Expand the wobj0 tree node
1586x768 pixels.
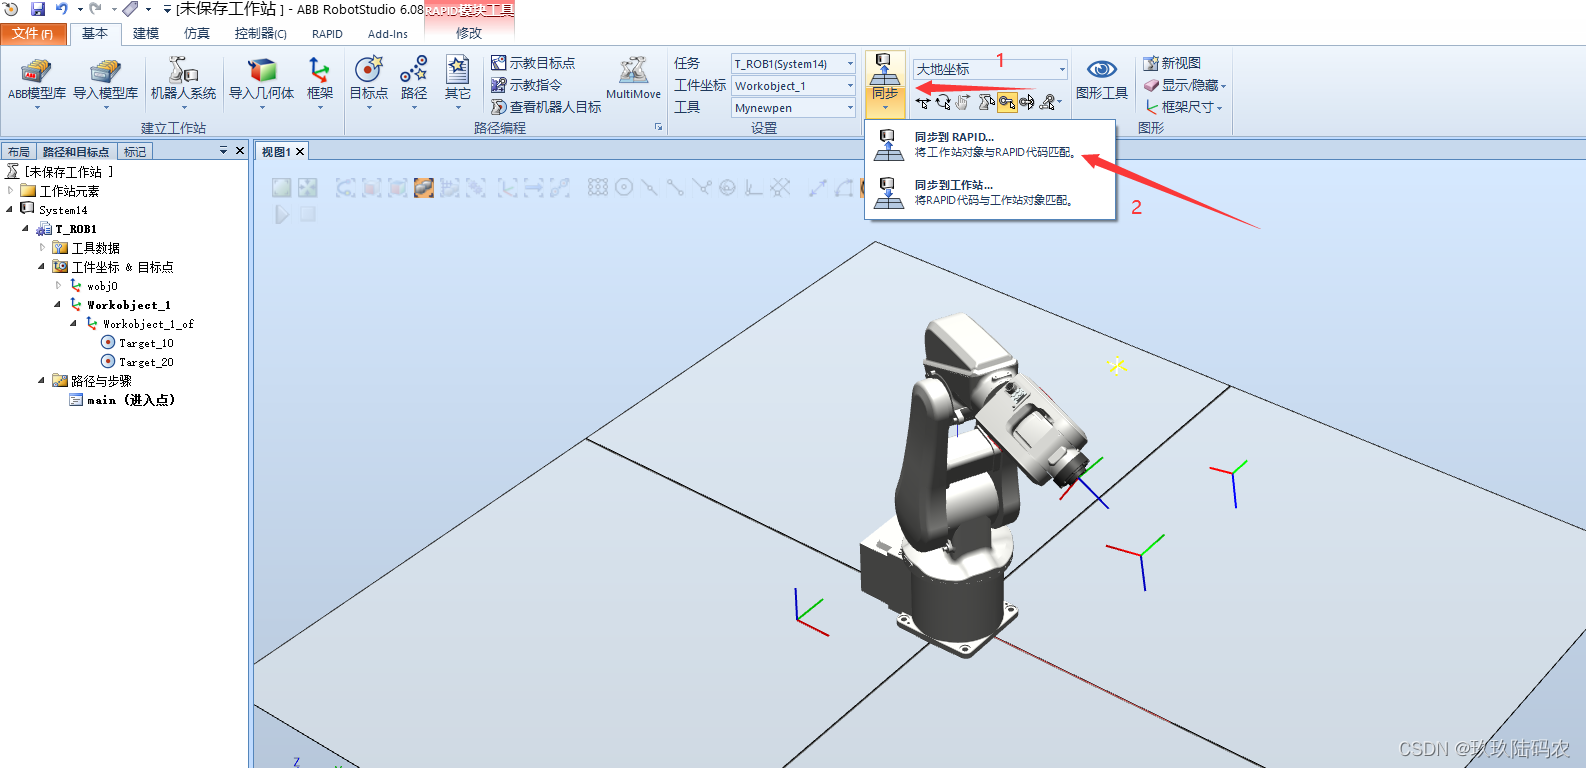pyautogui.click(x=58, y=285)
